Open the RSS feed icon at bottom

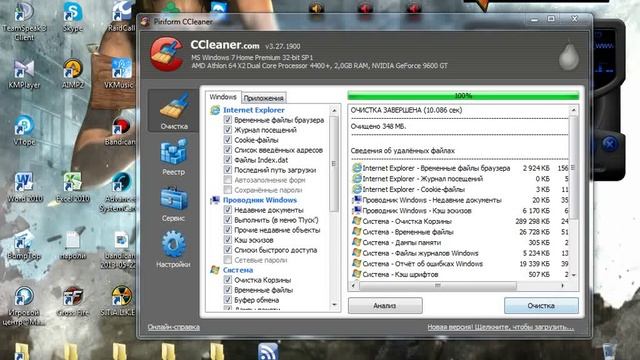268,351
